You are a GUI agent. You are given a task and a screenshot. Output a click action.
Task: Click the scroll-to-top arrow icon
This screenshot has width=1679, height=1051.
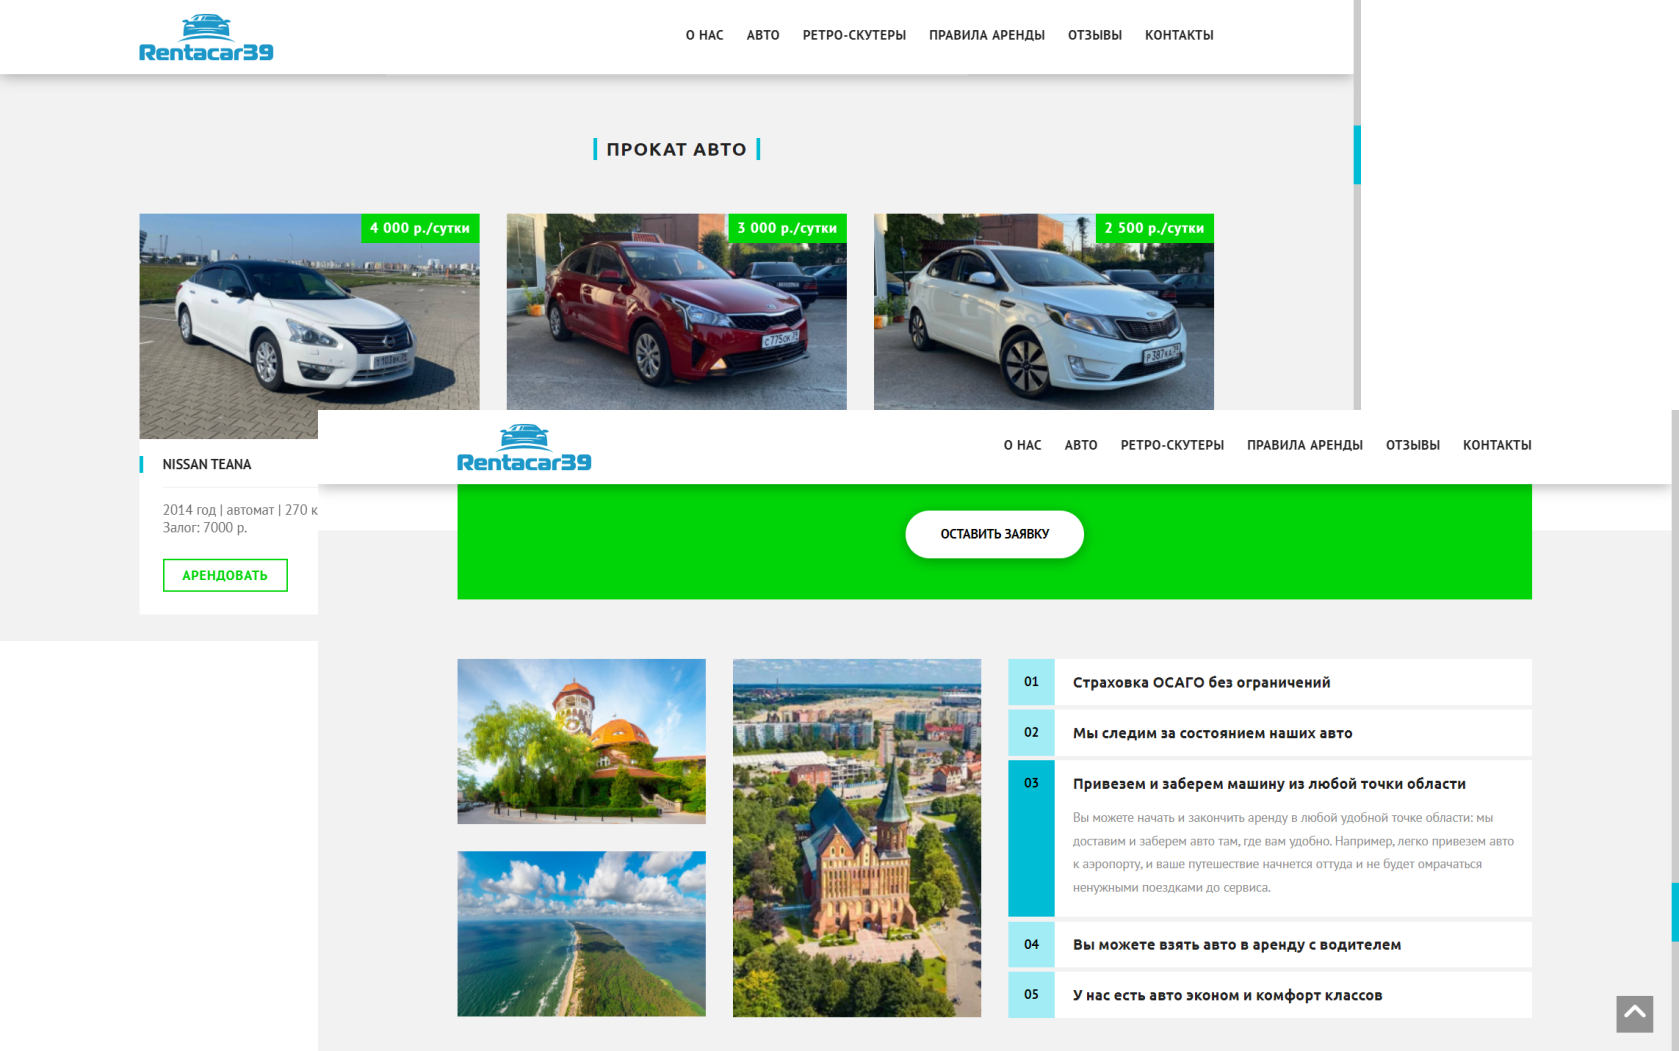click(1634, 1013)
